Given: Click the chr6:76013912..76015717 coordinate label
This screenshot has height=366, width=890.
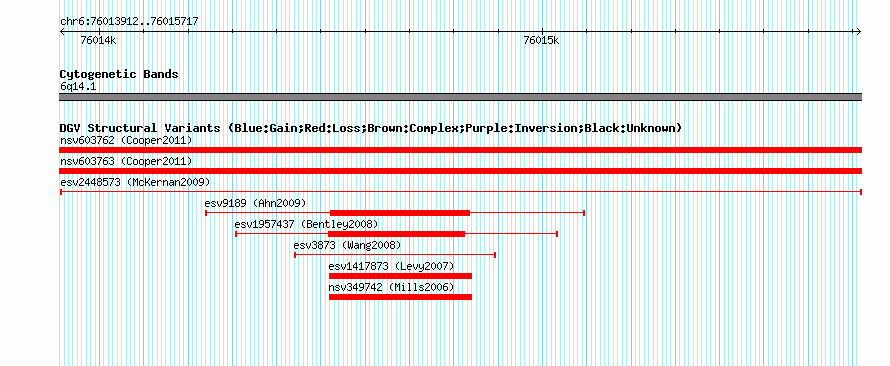Looking at the screenshot, I should click(x=129, y=22).
